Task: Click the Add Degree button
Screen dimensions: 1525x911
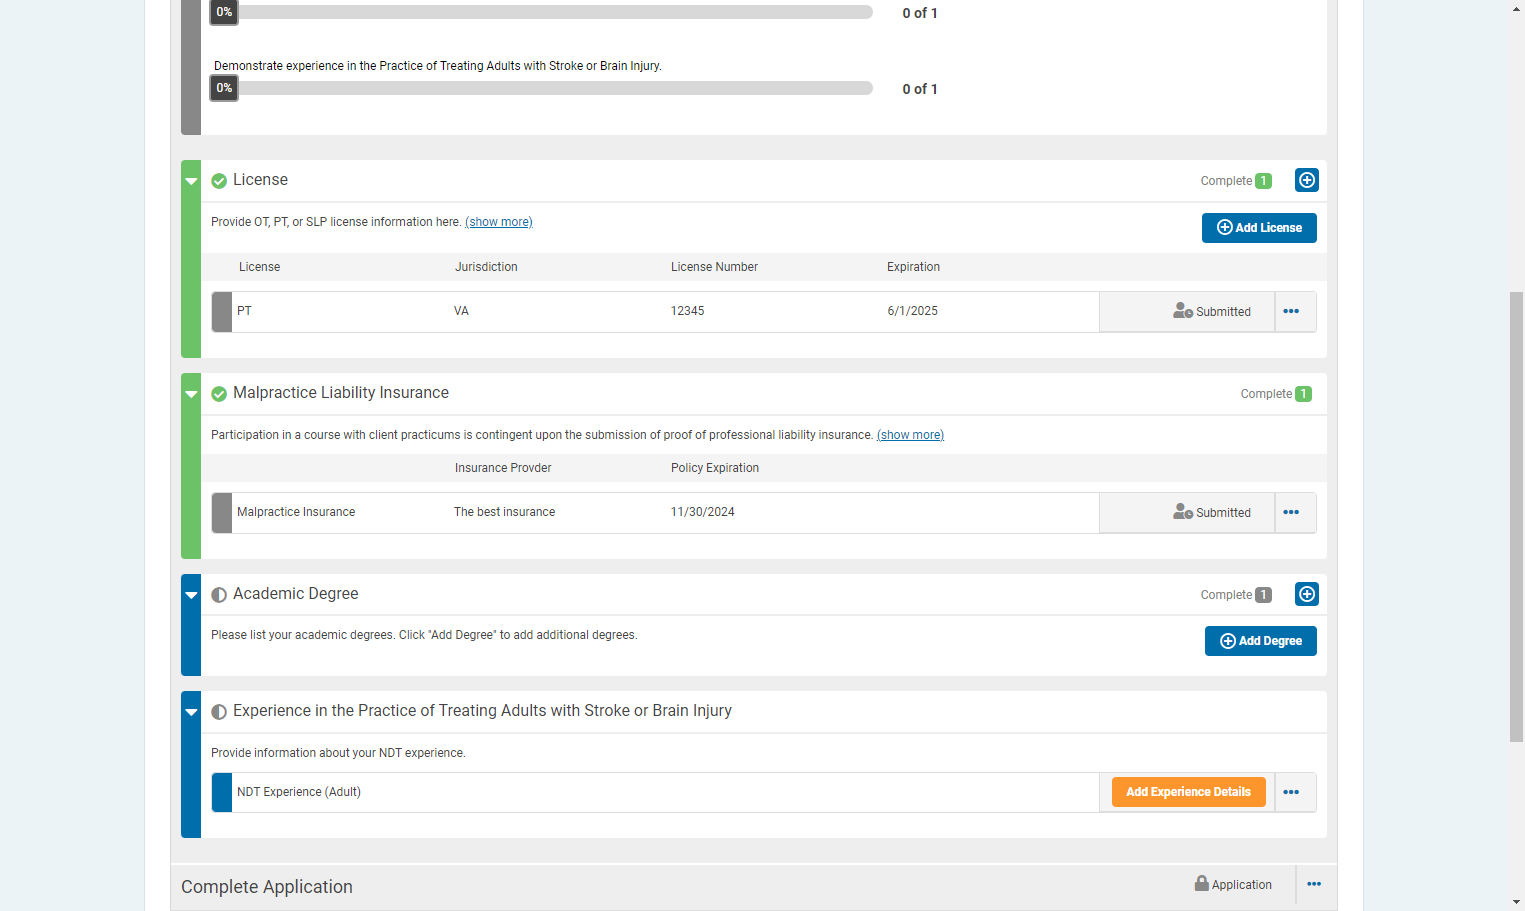Action: (1260, 641)
